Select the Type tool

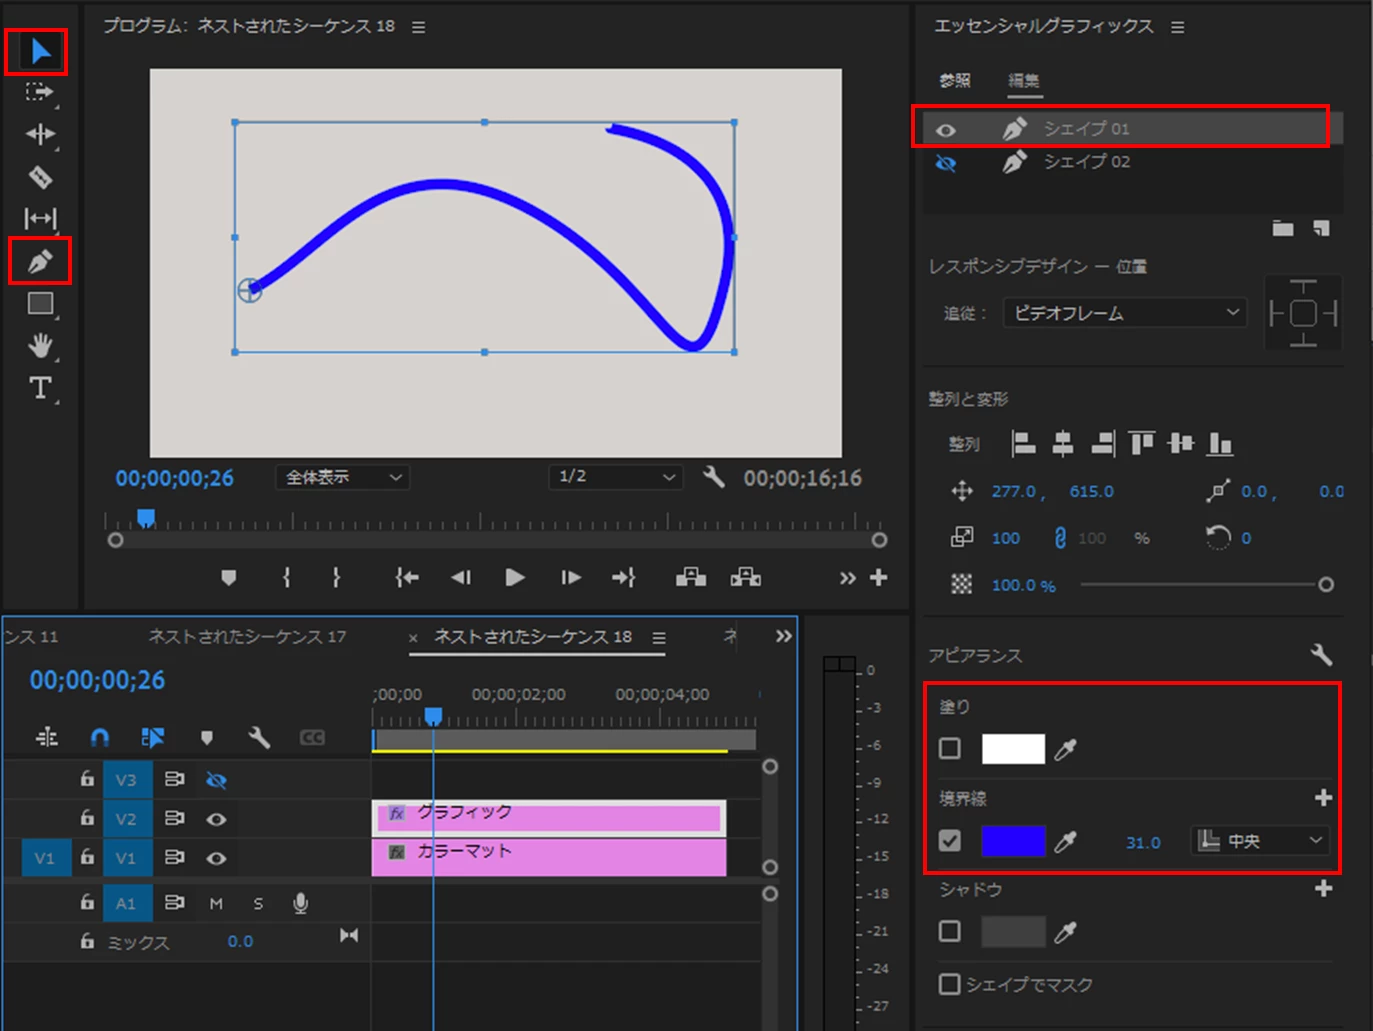point(40,388)
